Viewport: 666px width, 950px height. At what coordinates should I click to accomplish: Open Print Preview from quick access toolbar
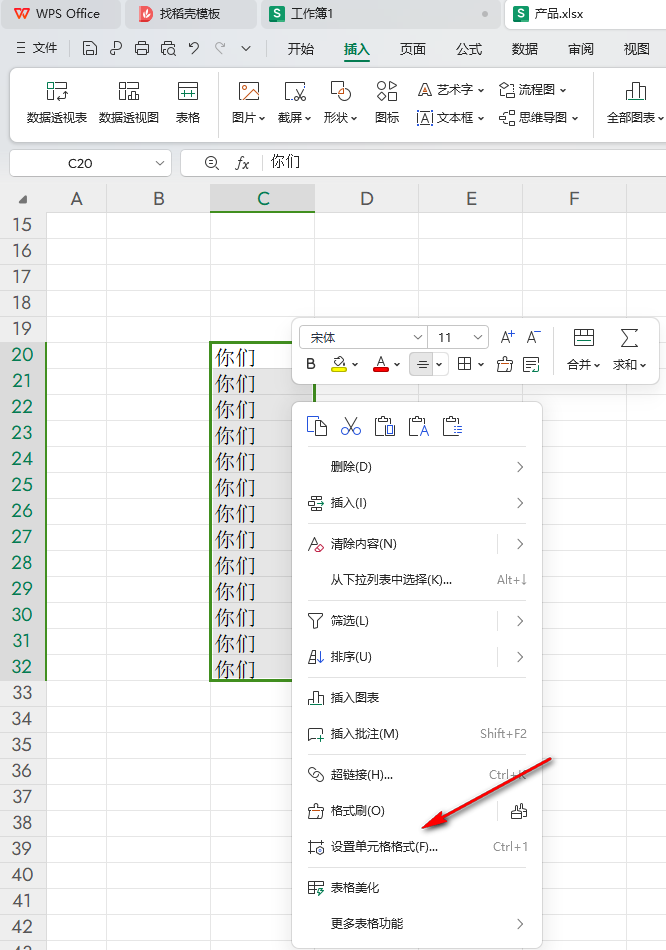tap(168, 48)
